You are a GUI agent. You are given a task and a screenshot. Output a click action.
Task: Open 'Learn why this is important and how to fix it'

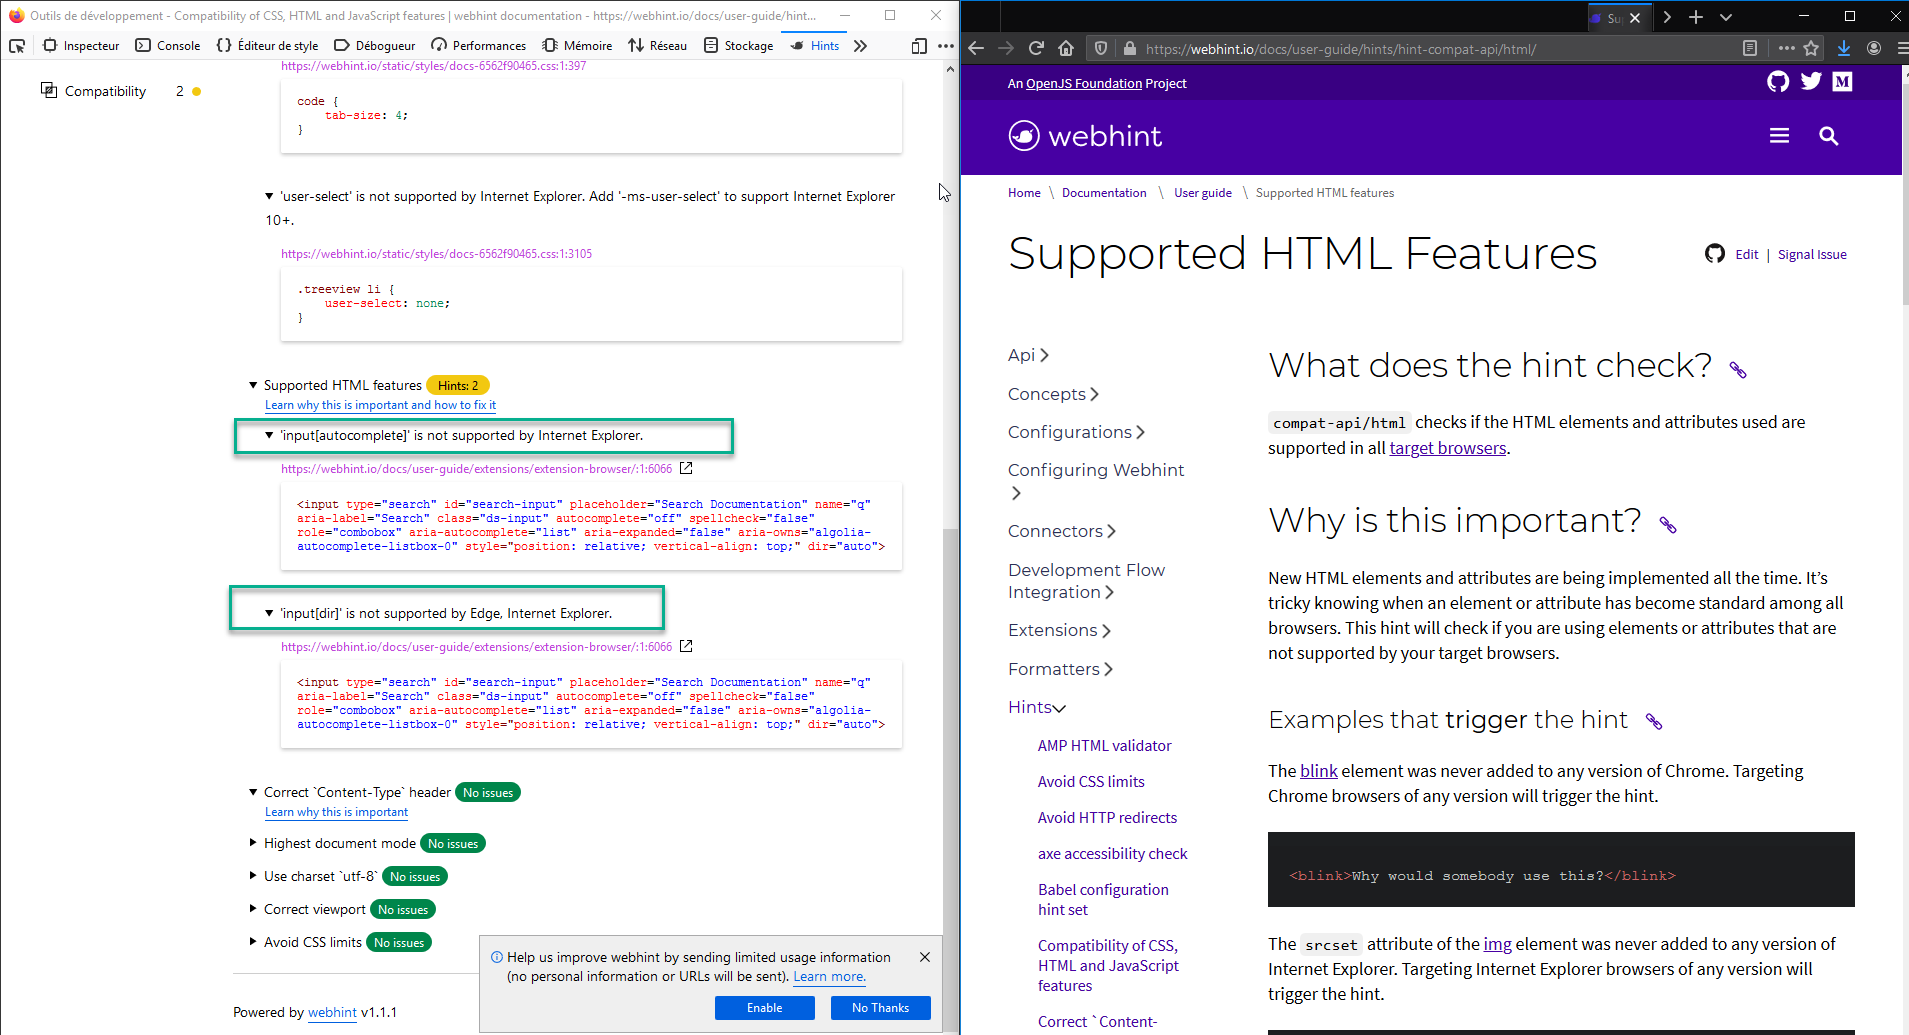[x=380, y=405]
